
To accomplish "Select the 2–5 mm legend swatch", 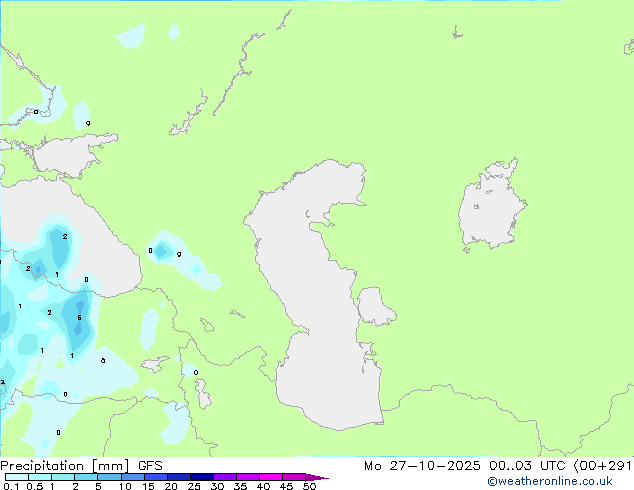I will pos(86,477).
